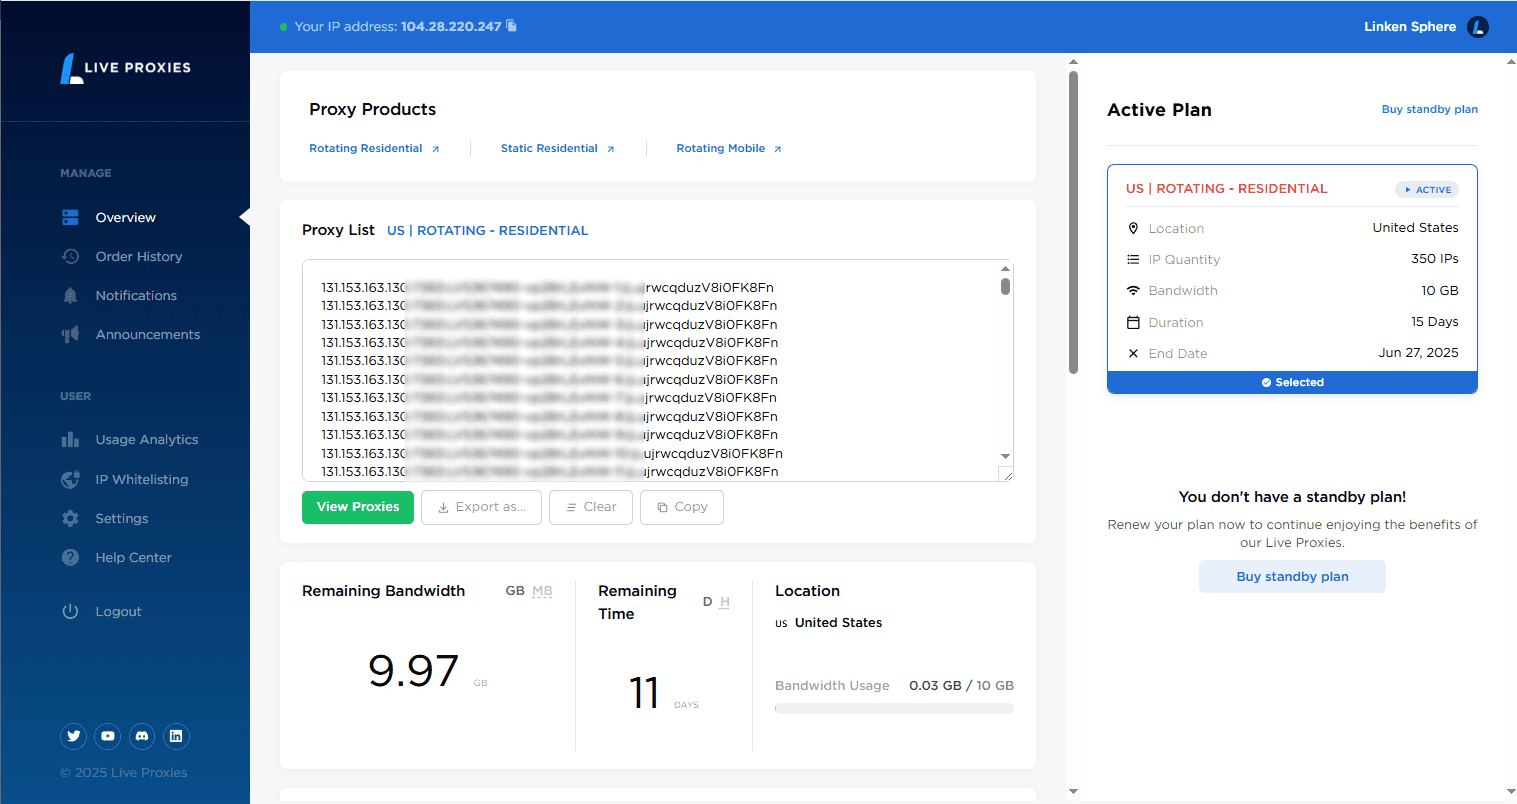Switch remaining time to hours
1517x804 pixels.
pos(726,601)
